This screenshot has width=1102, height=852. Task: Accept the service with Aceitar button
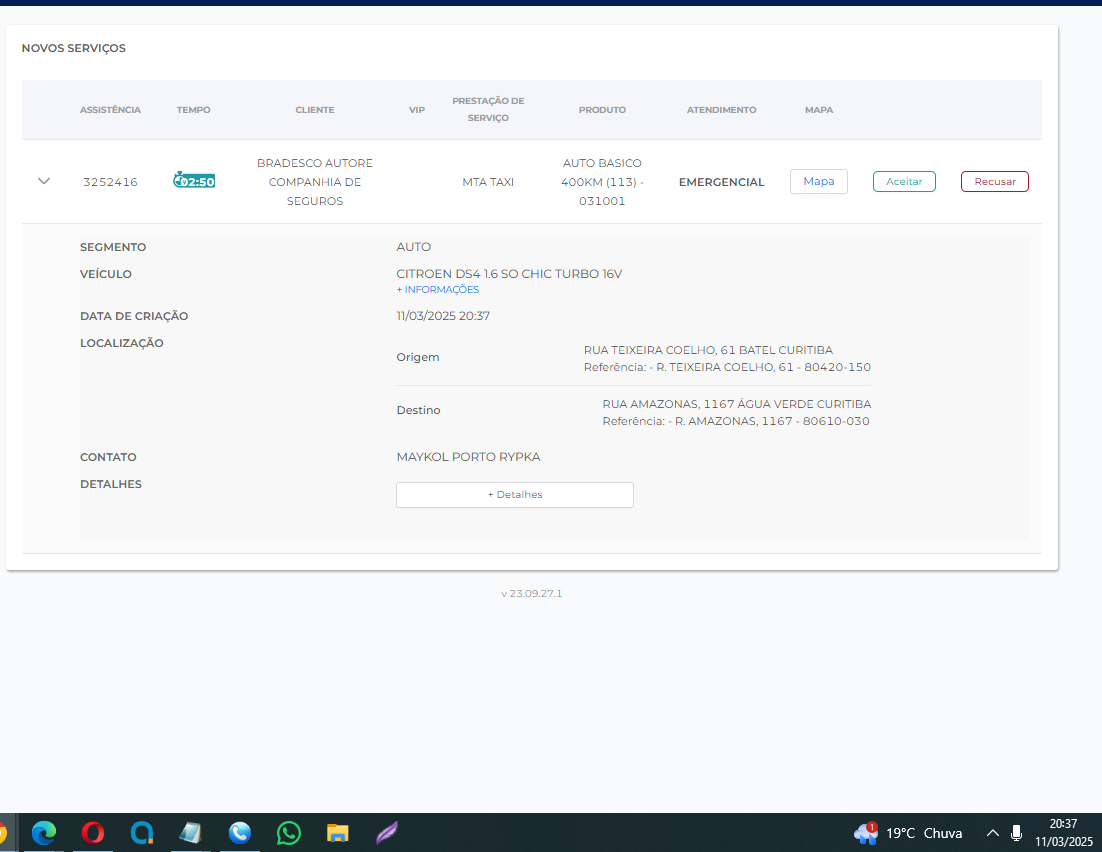[x=904, y=181]
